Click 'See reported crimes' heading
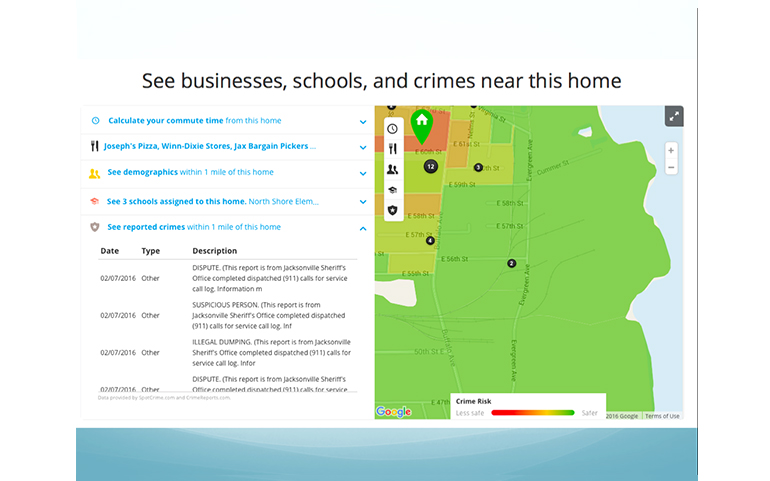 point(146,227)
